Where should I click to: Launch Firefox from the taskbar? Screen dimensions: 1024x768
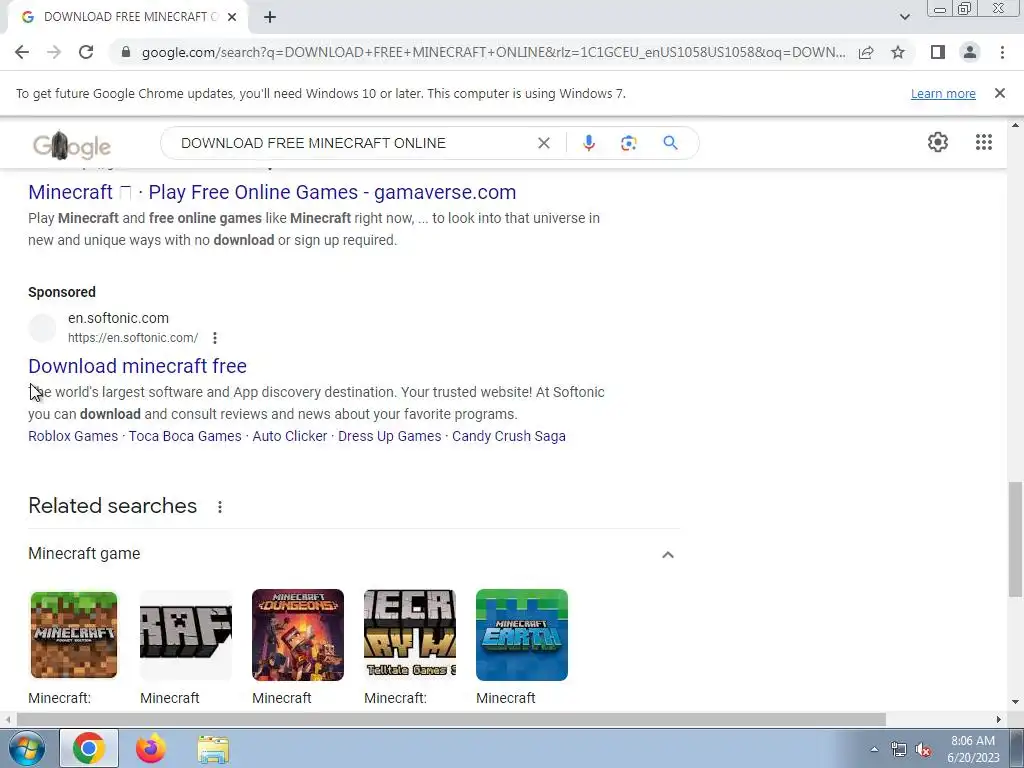click(150, 748)
